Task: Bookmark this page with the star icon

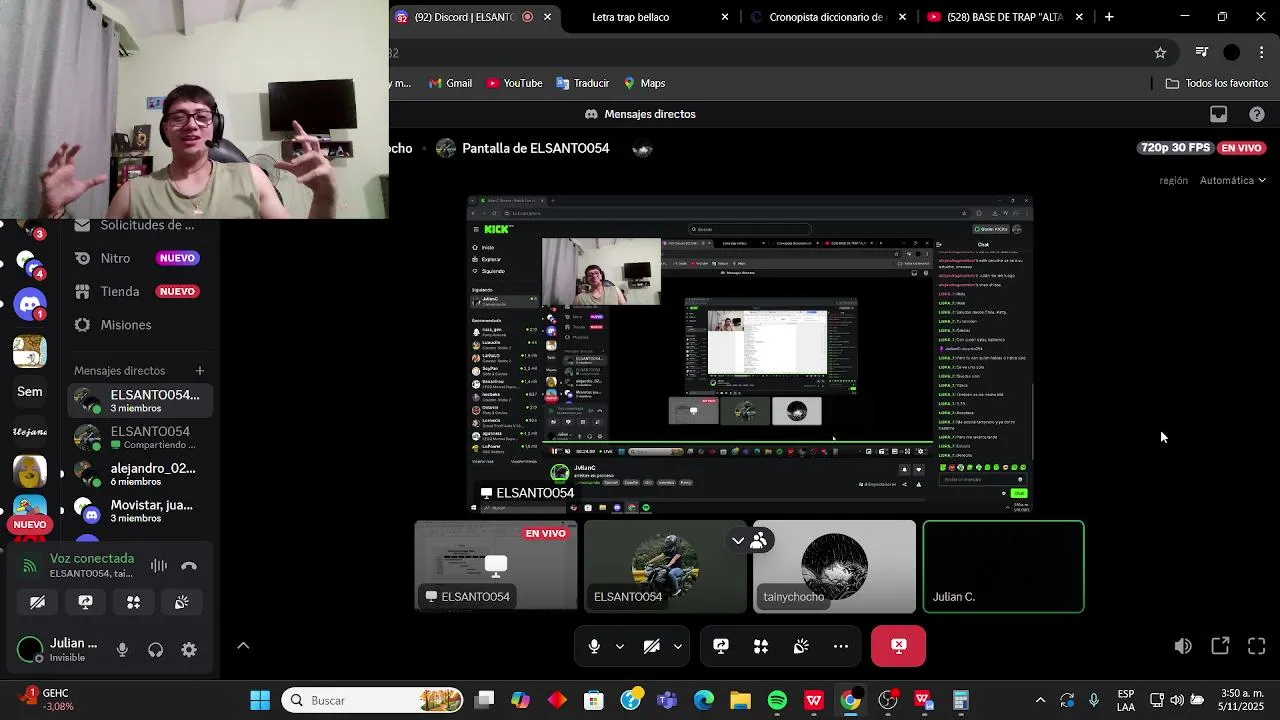Action: (1160, 53)
